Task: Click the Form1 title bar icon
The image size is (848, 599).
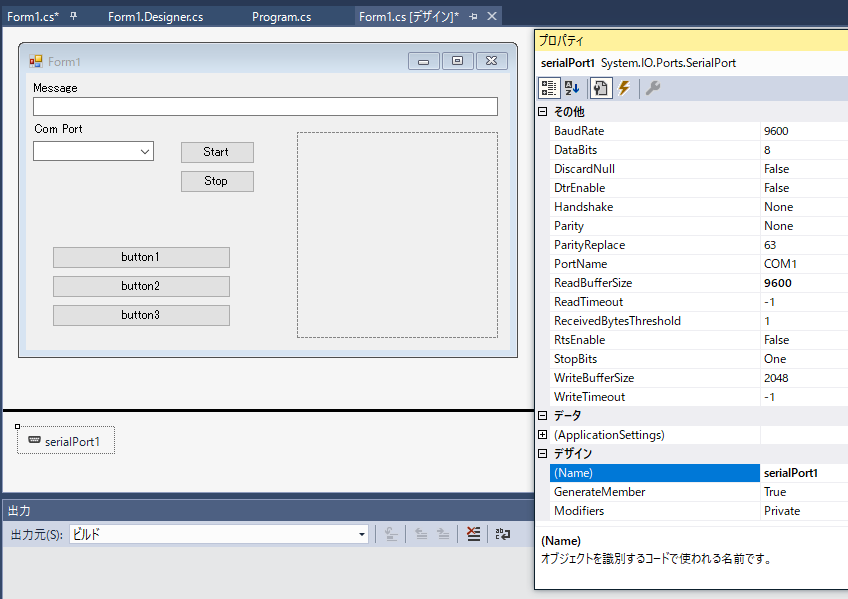Action: (x=36, y=61)
